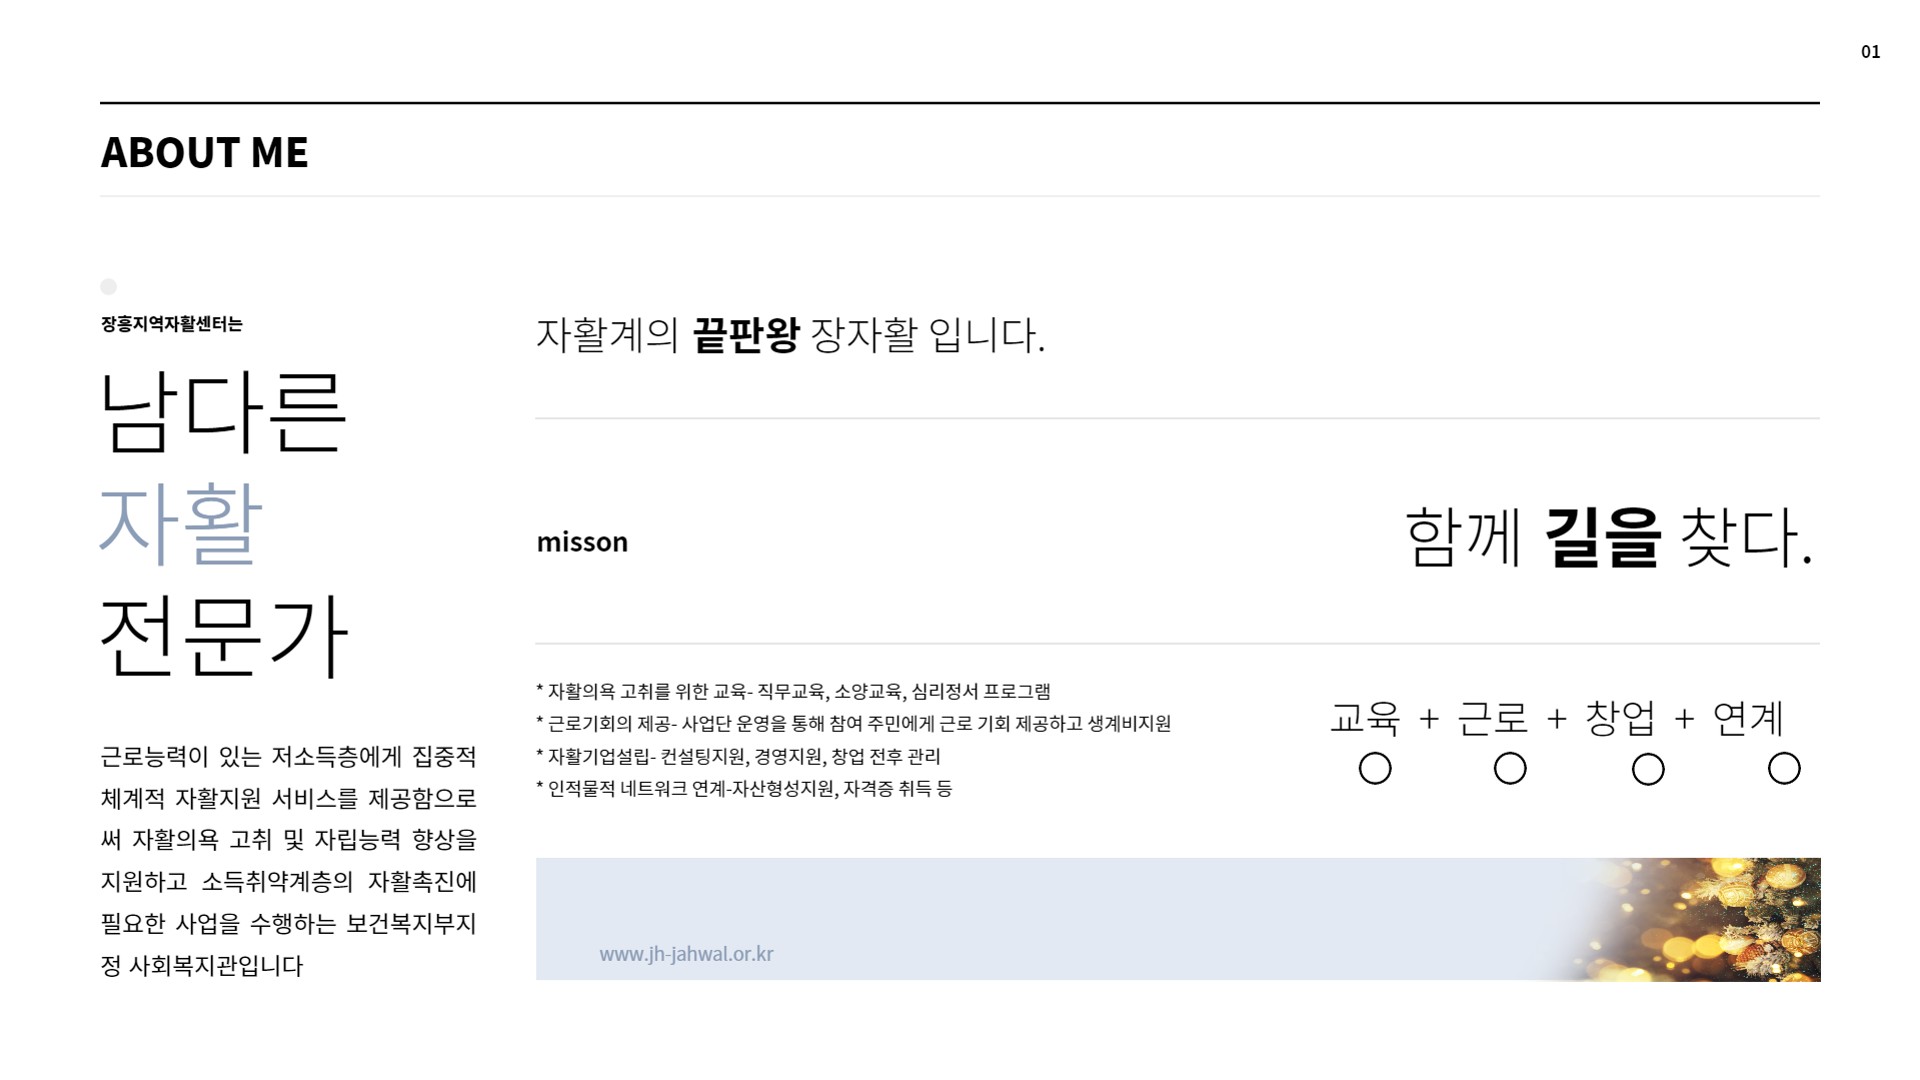Select the circle under 연계

click(x=1784, y=768)
